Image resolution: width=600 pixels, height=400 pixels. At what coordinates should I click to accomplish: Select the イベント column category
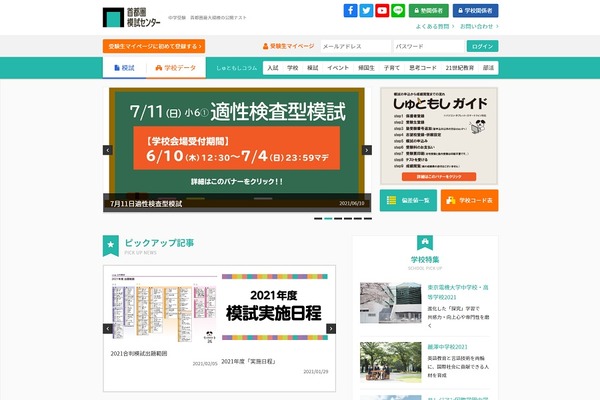point(338,68)
